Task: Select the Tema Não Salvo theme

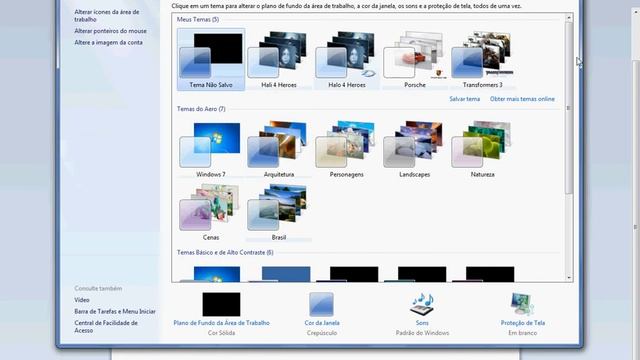Action: pos(211,59)
